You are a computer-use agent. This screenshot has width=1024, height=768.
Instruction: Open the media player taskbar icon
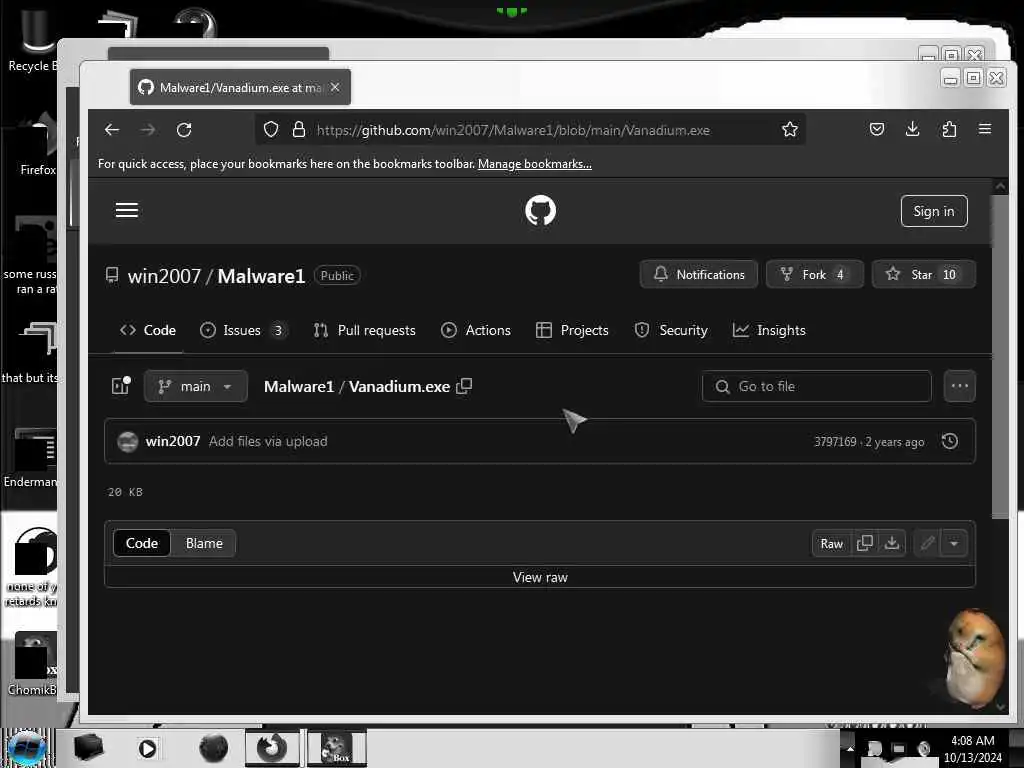148,748
